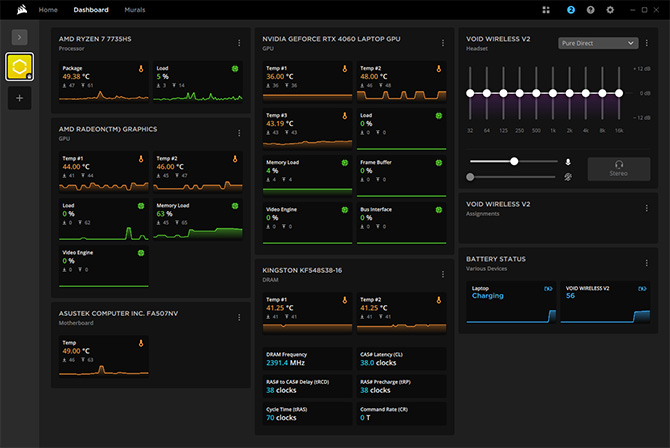Select the yellow dashboard profile icon

click(x=19, y=67)
